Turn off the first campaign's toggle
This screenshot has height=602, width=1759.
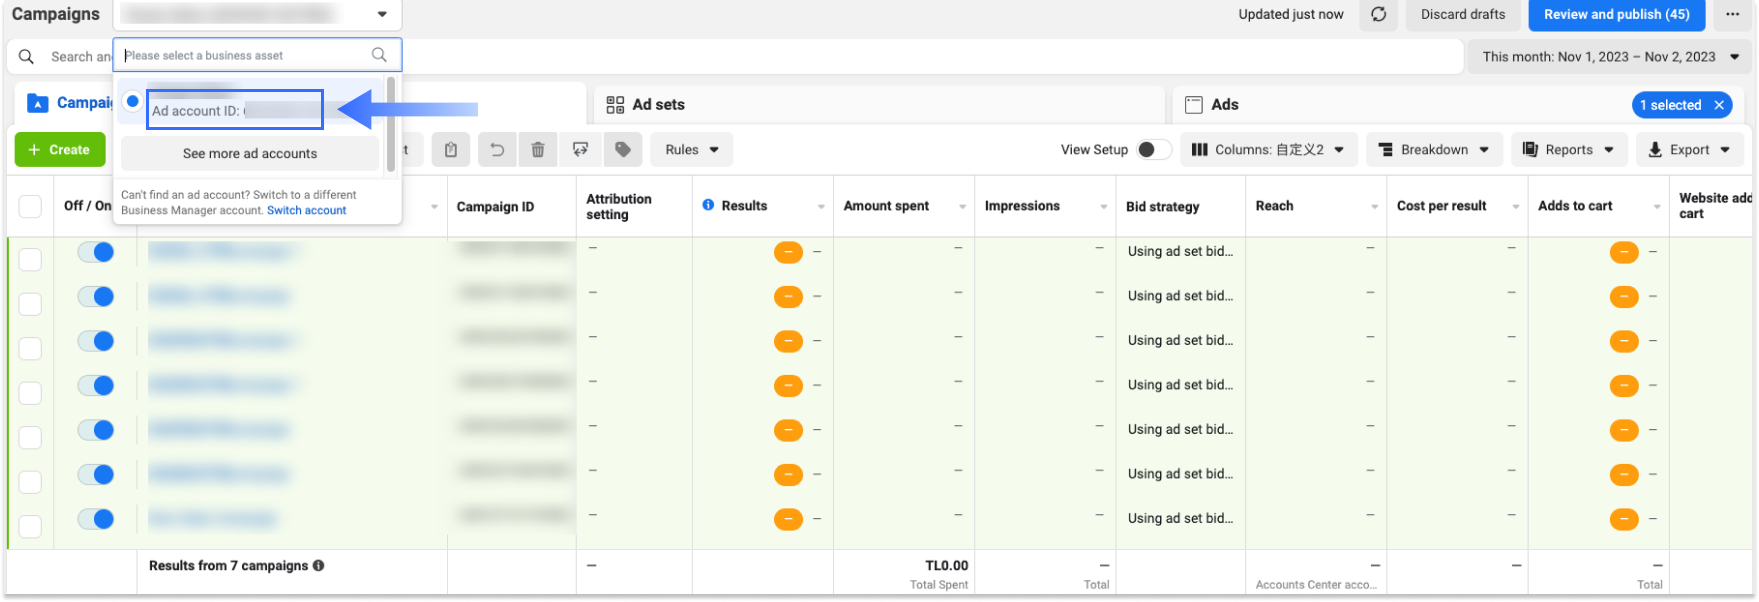coord(96,252)
